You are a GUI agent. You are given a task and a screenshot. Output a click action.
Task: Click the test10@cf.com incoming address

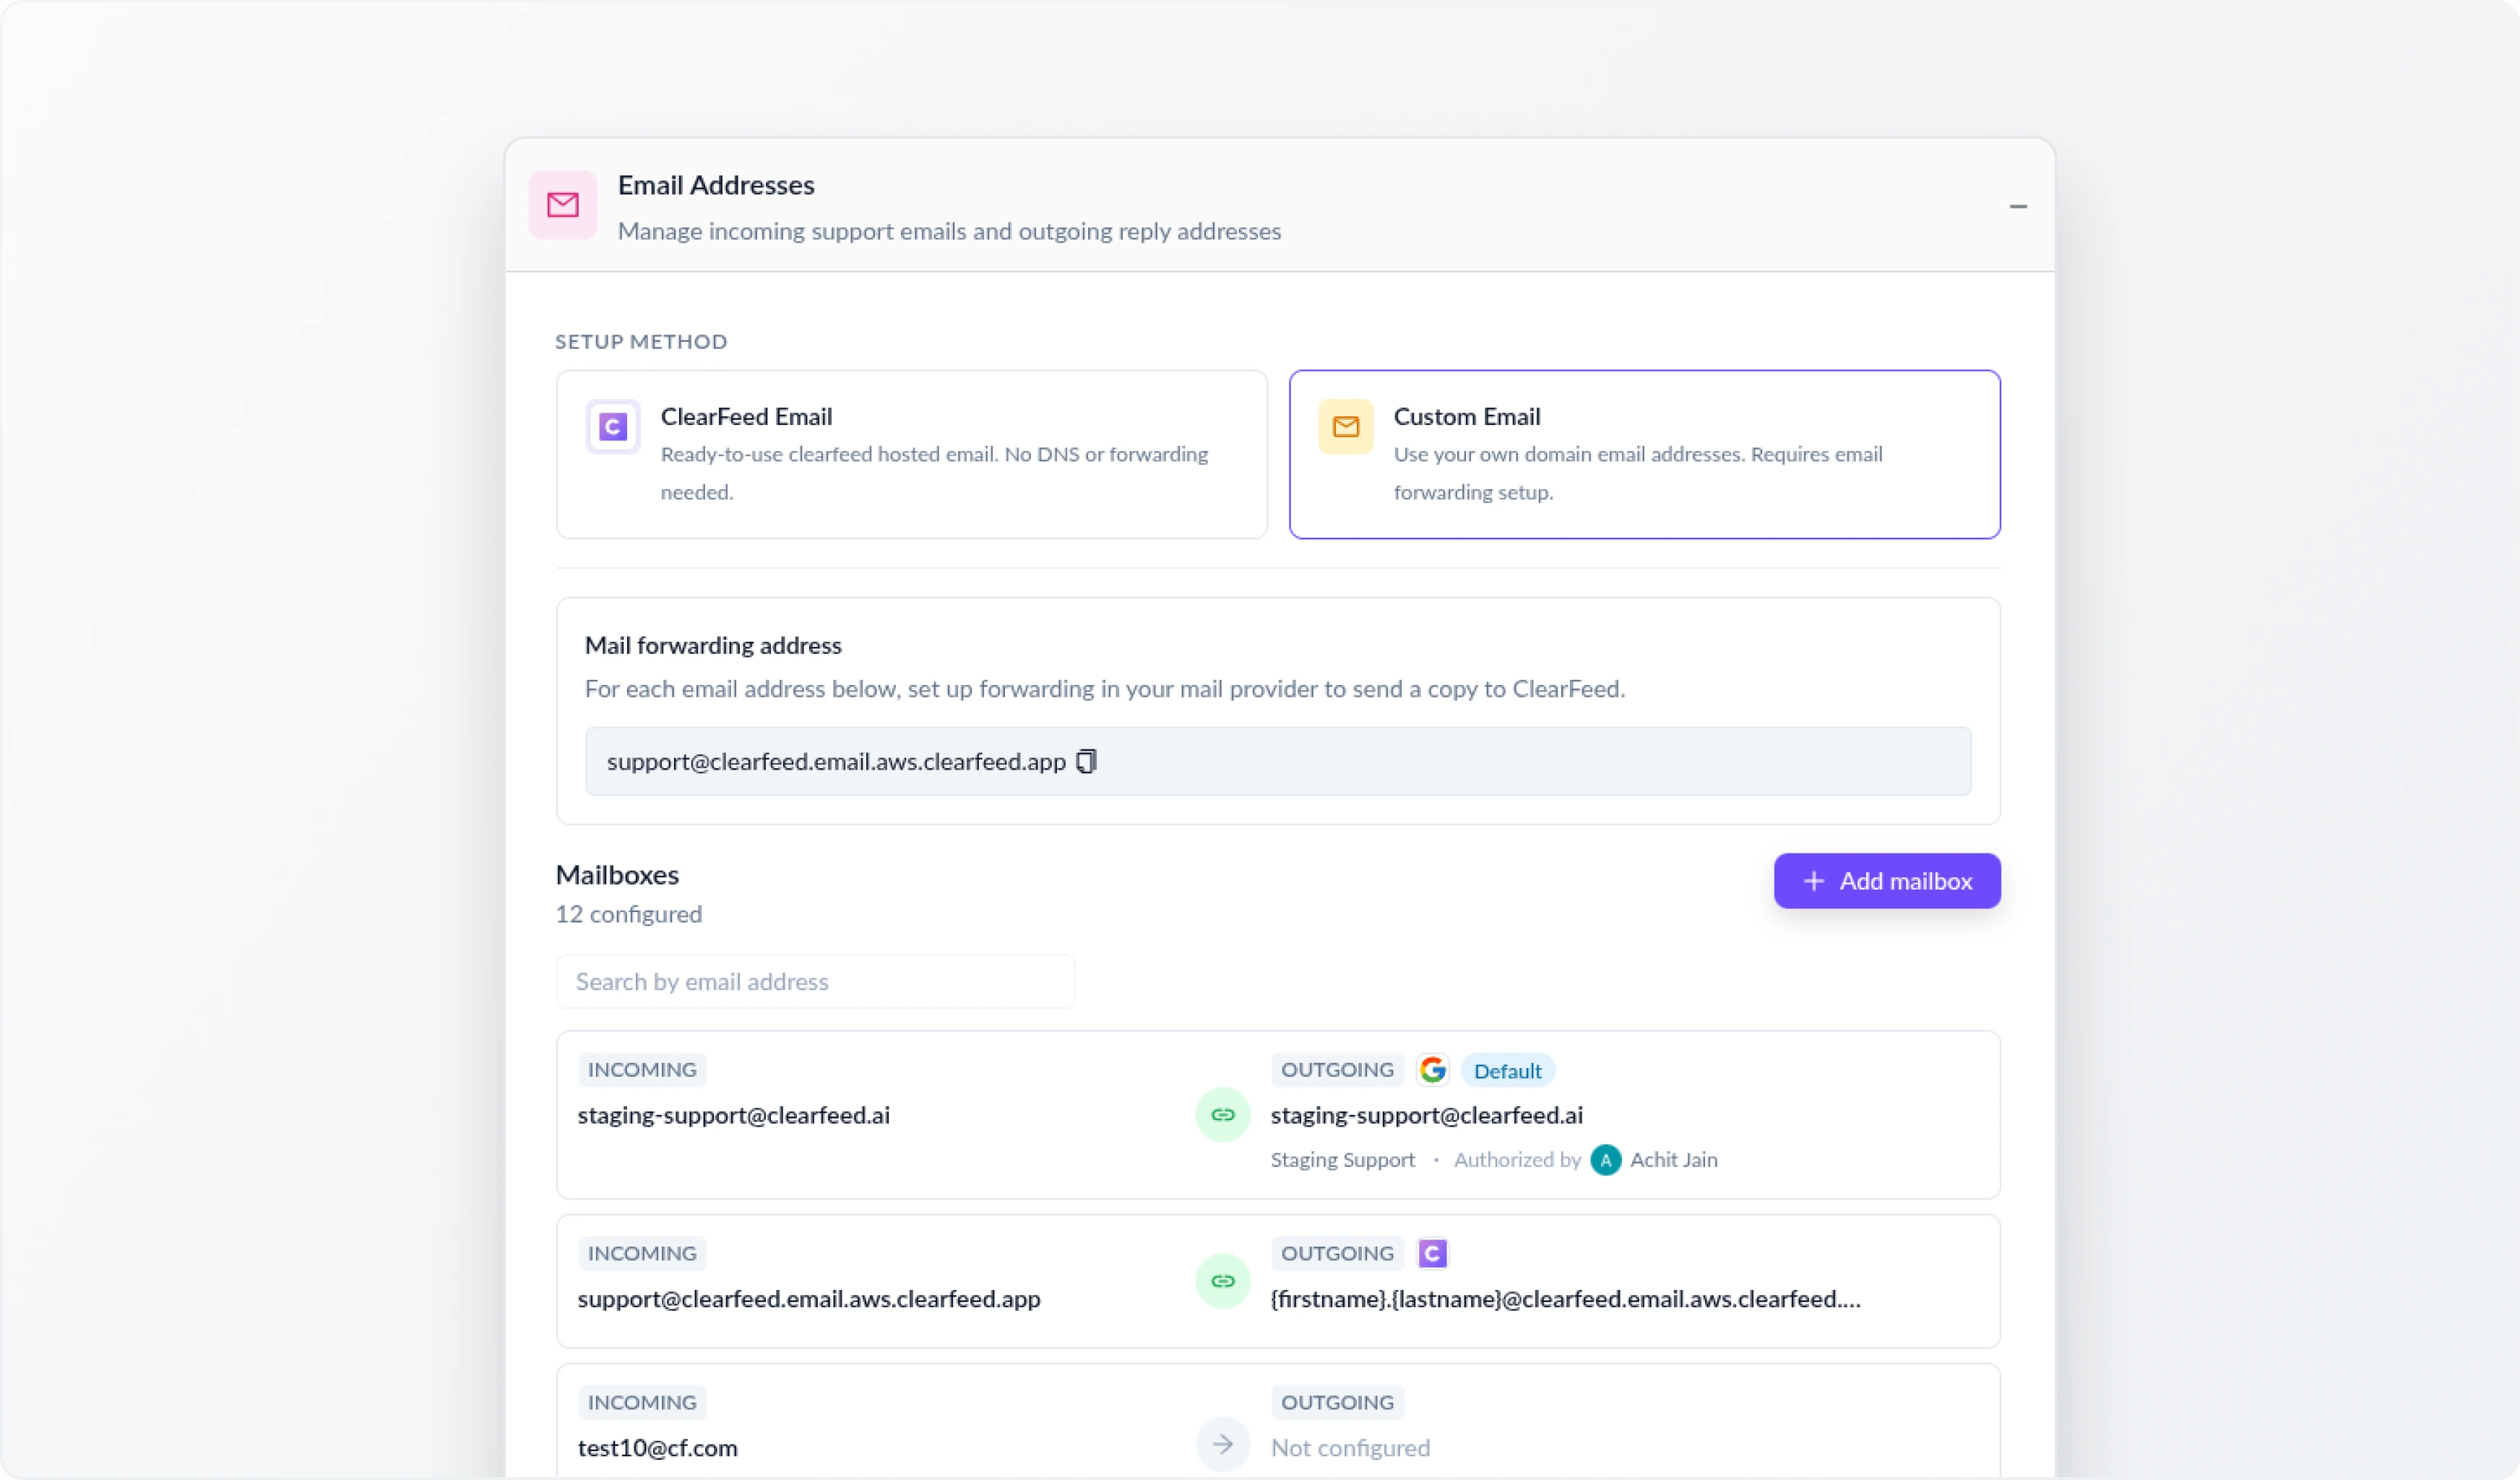[657, 1448]
